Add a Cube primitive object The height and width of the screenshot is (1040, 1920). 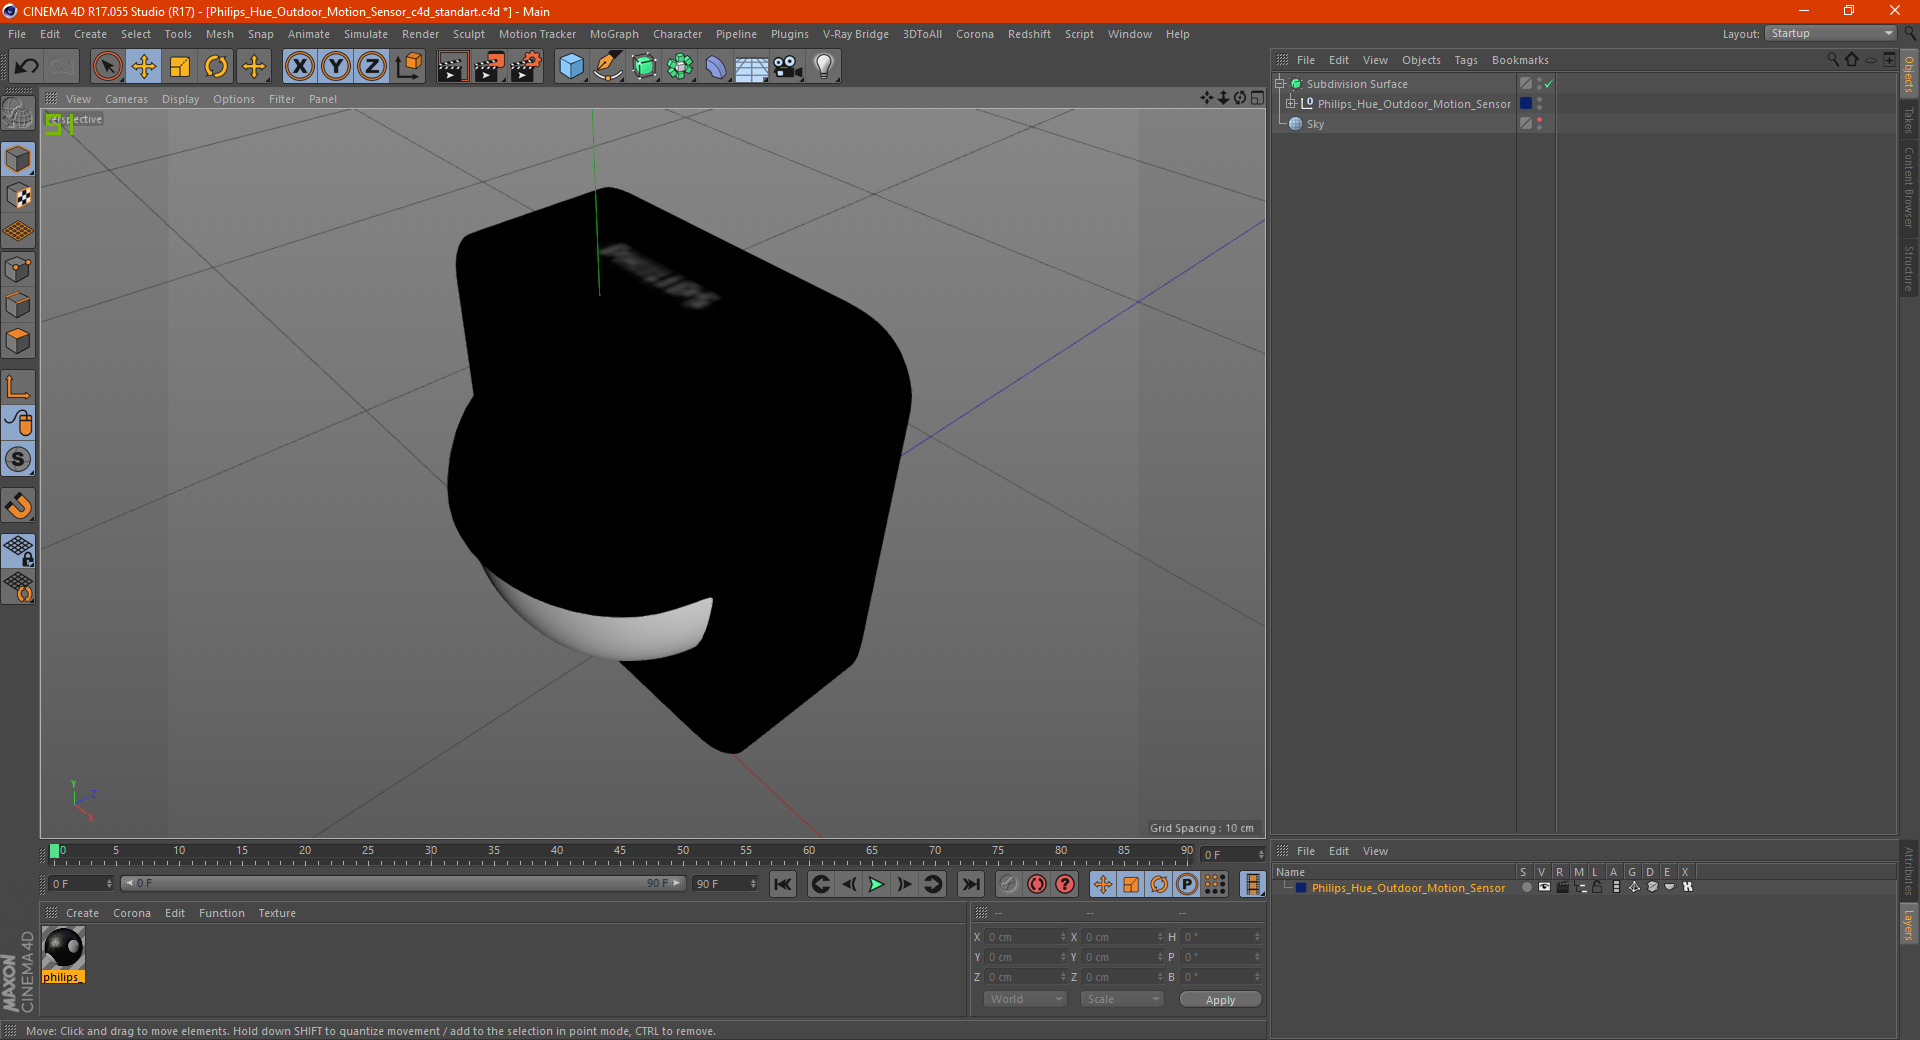click(x=571, y=67)
